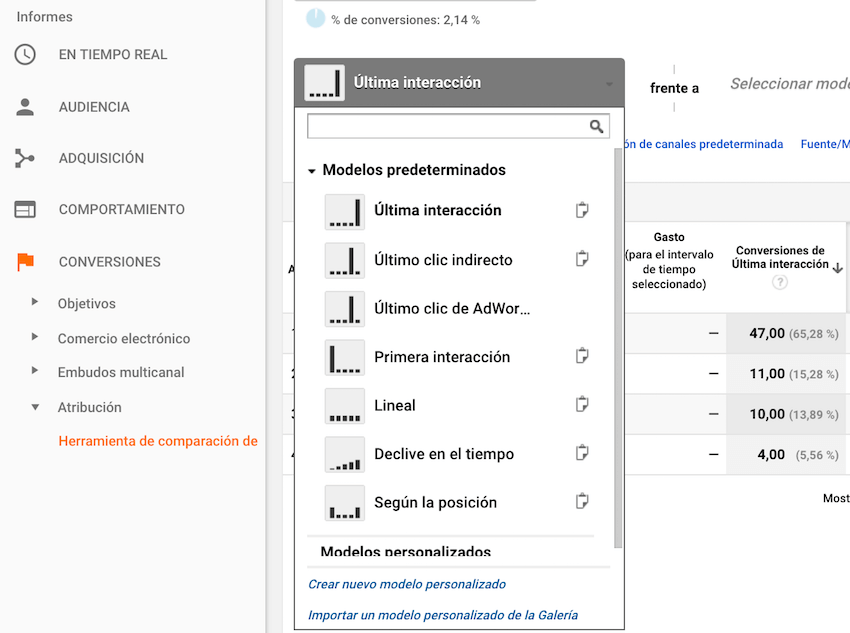Click the Gasto column header
This screenshot has height=633, width=850.
coord(669,261)
